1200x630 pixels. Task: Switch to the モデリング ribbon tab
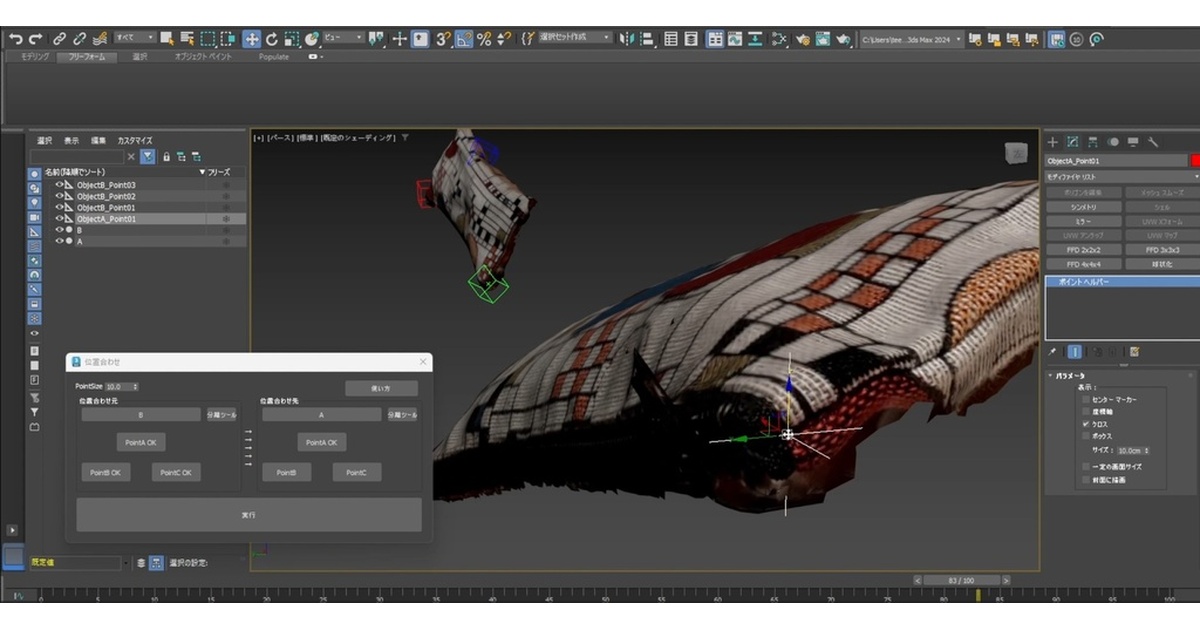click(36, 57)
